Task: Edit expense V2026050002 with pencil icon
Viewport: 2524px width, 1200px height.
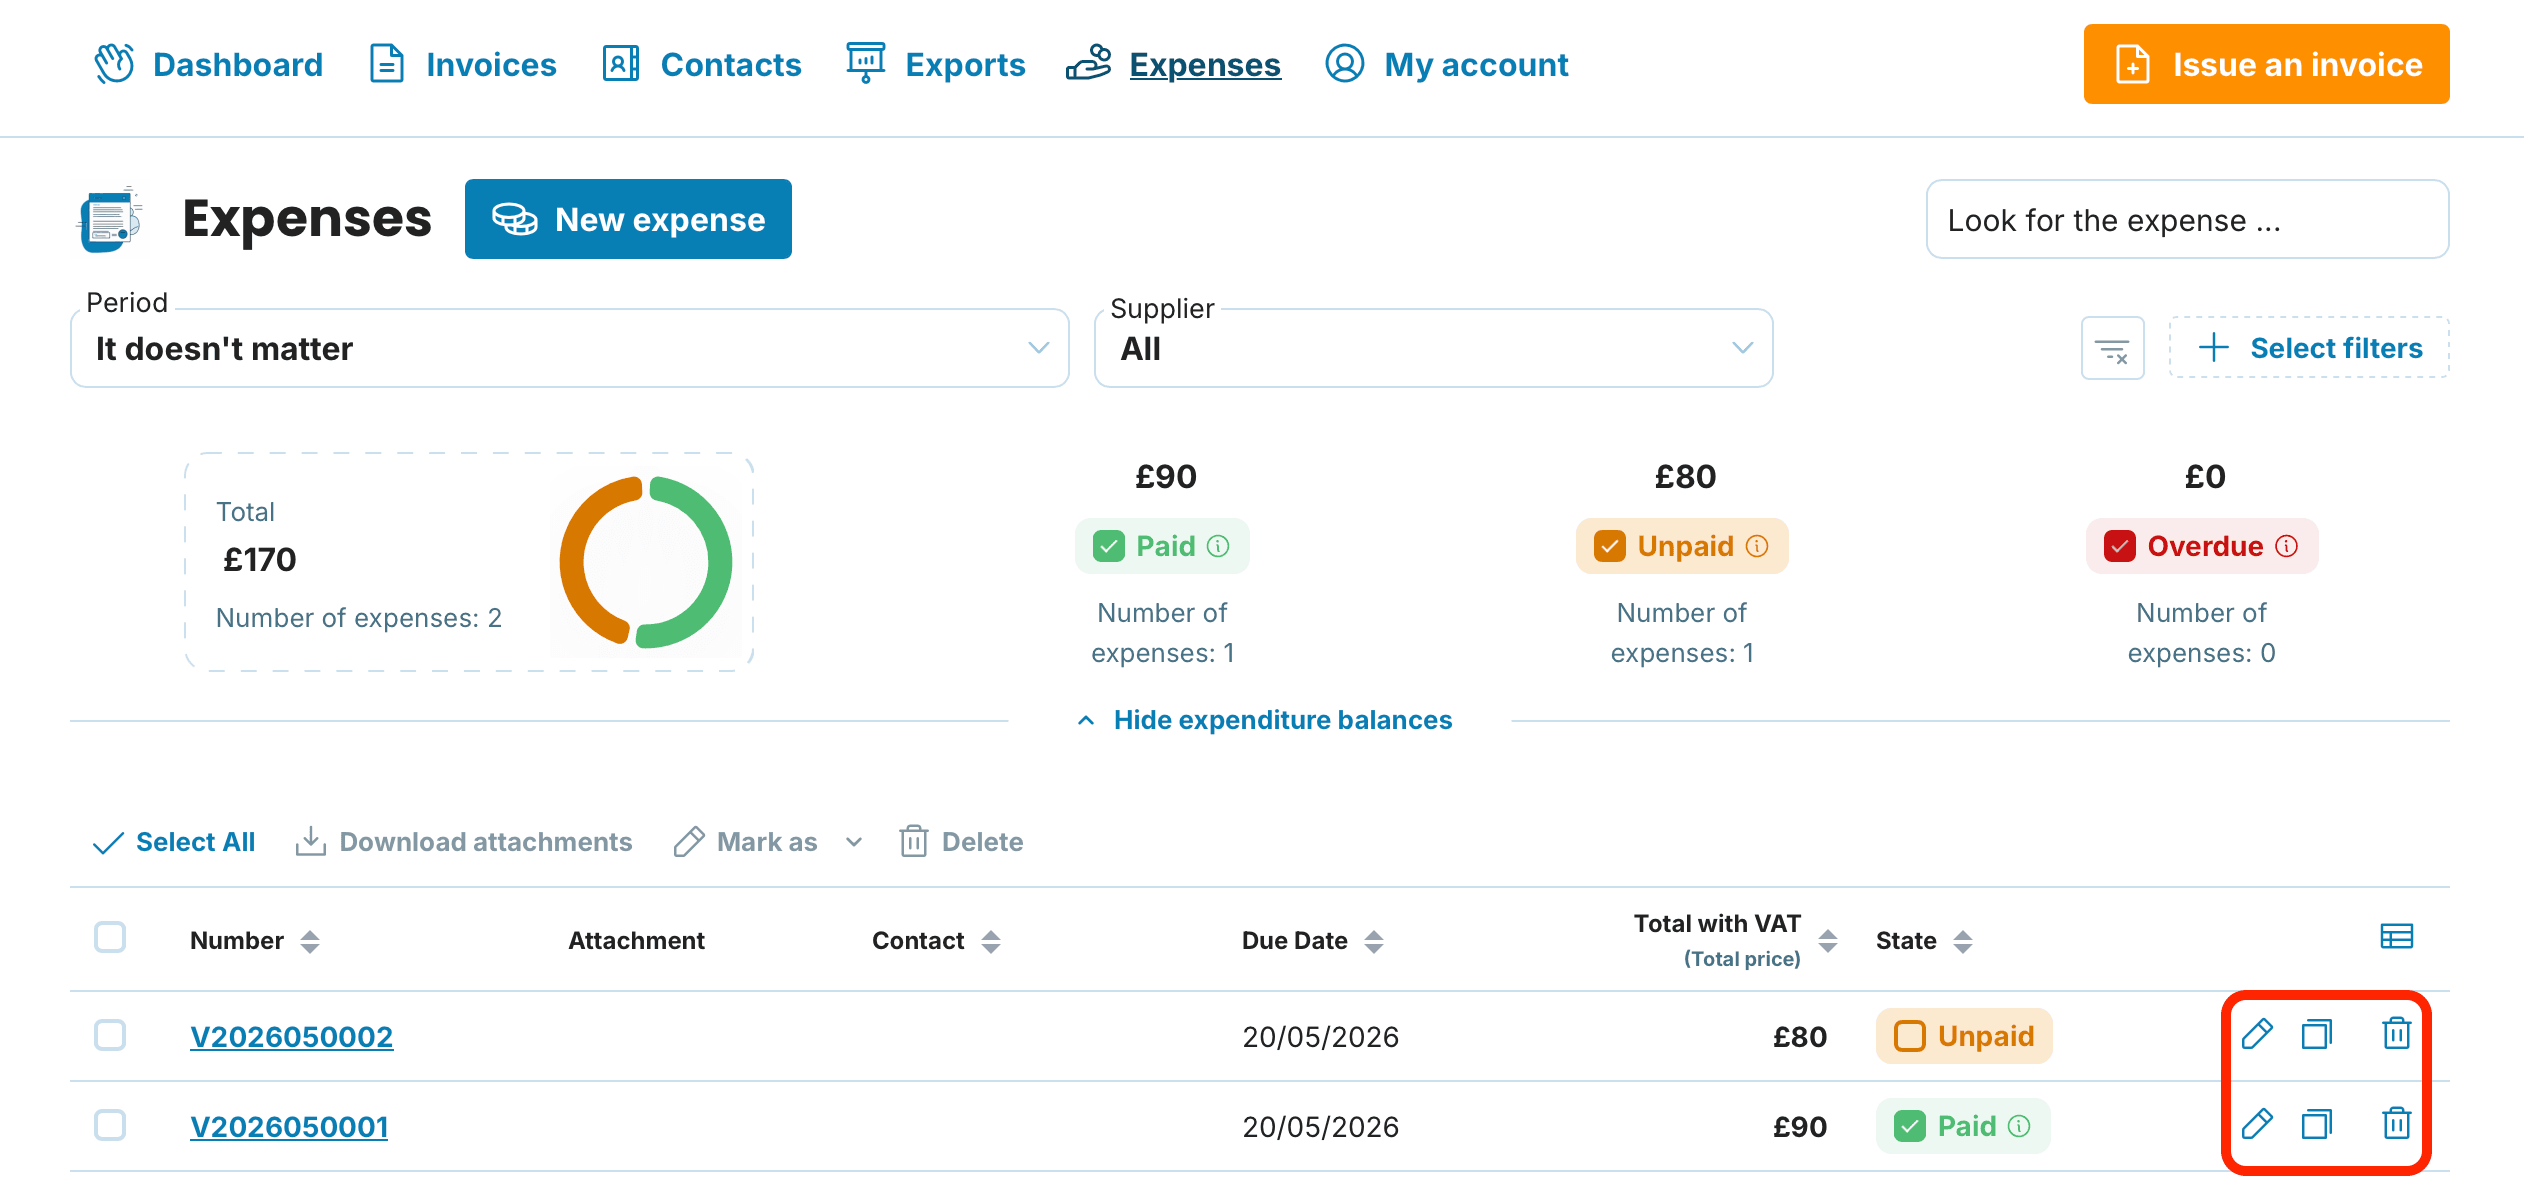Action: tap(2257, 1034)
